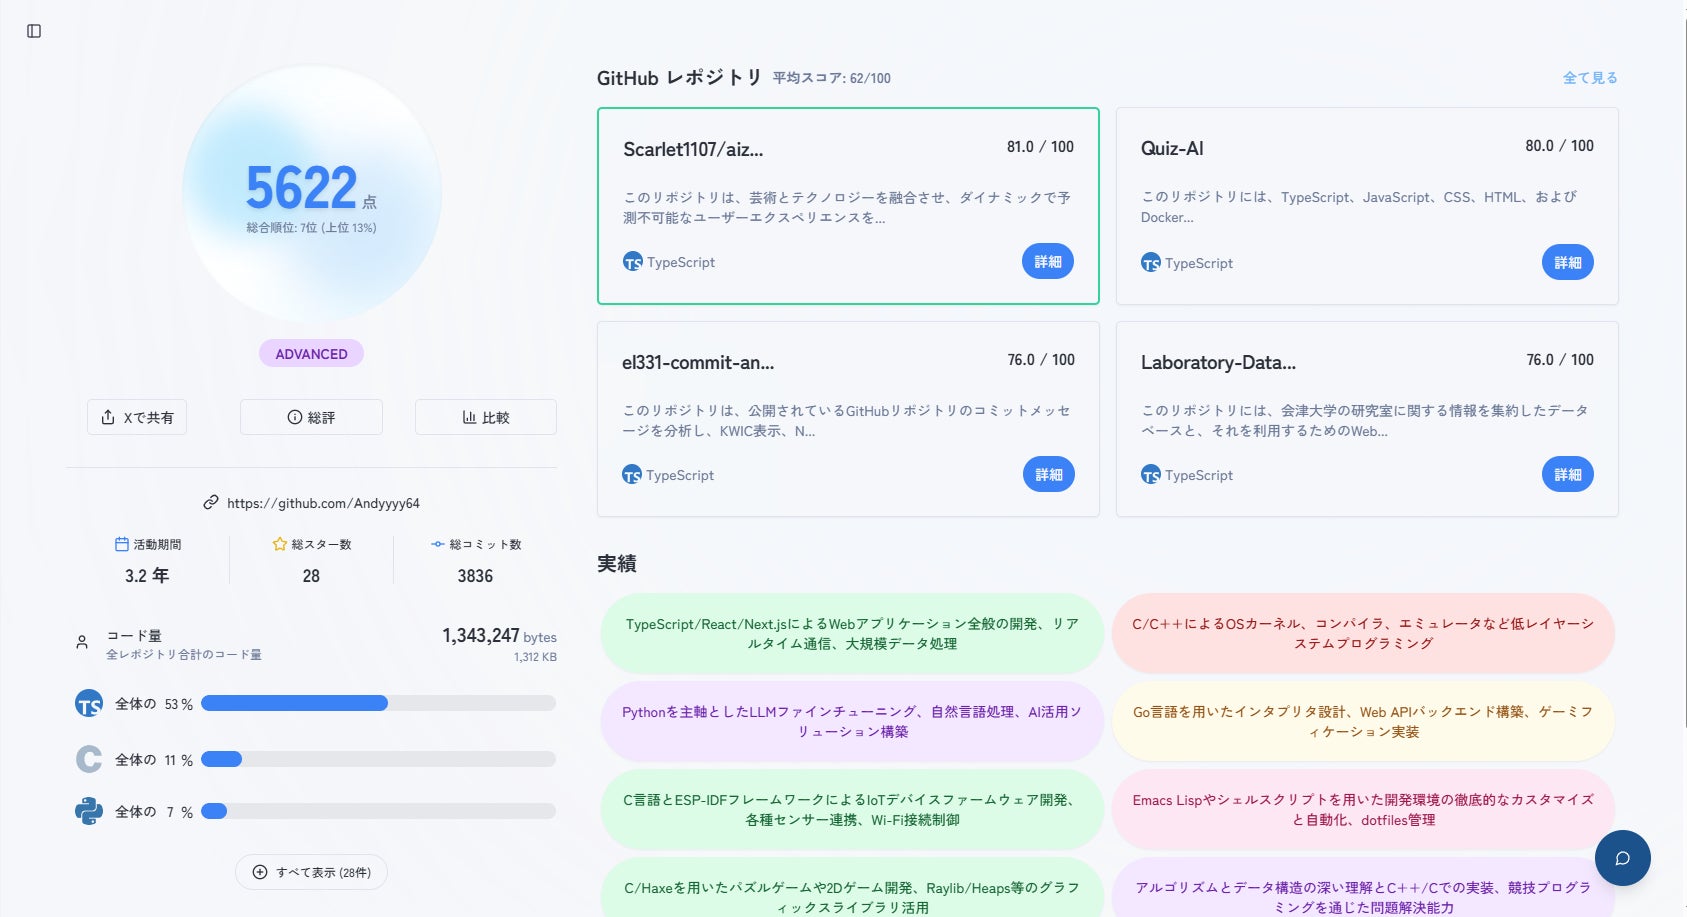The image size is (1687, 917).
Task: Click the Python language icon in code stats
Action: click(x=89, y=811)
